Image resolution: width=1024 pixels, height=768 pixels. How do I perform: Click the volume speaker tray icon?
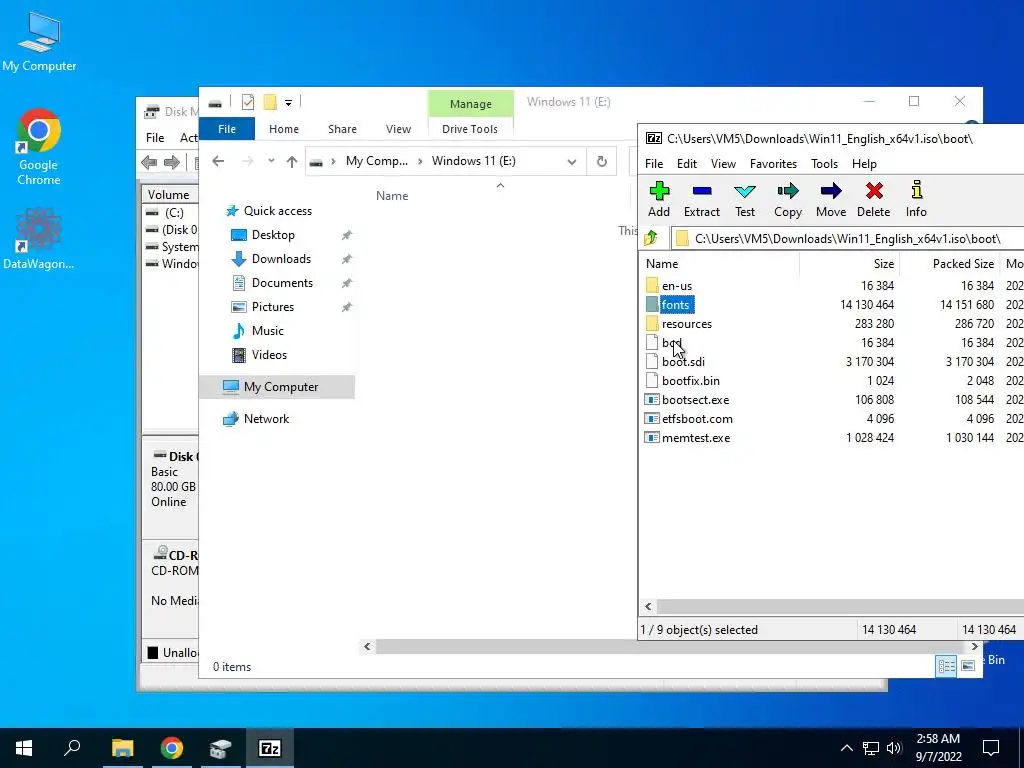point(894,748)
